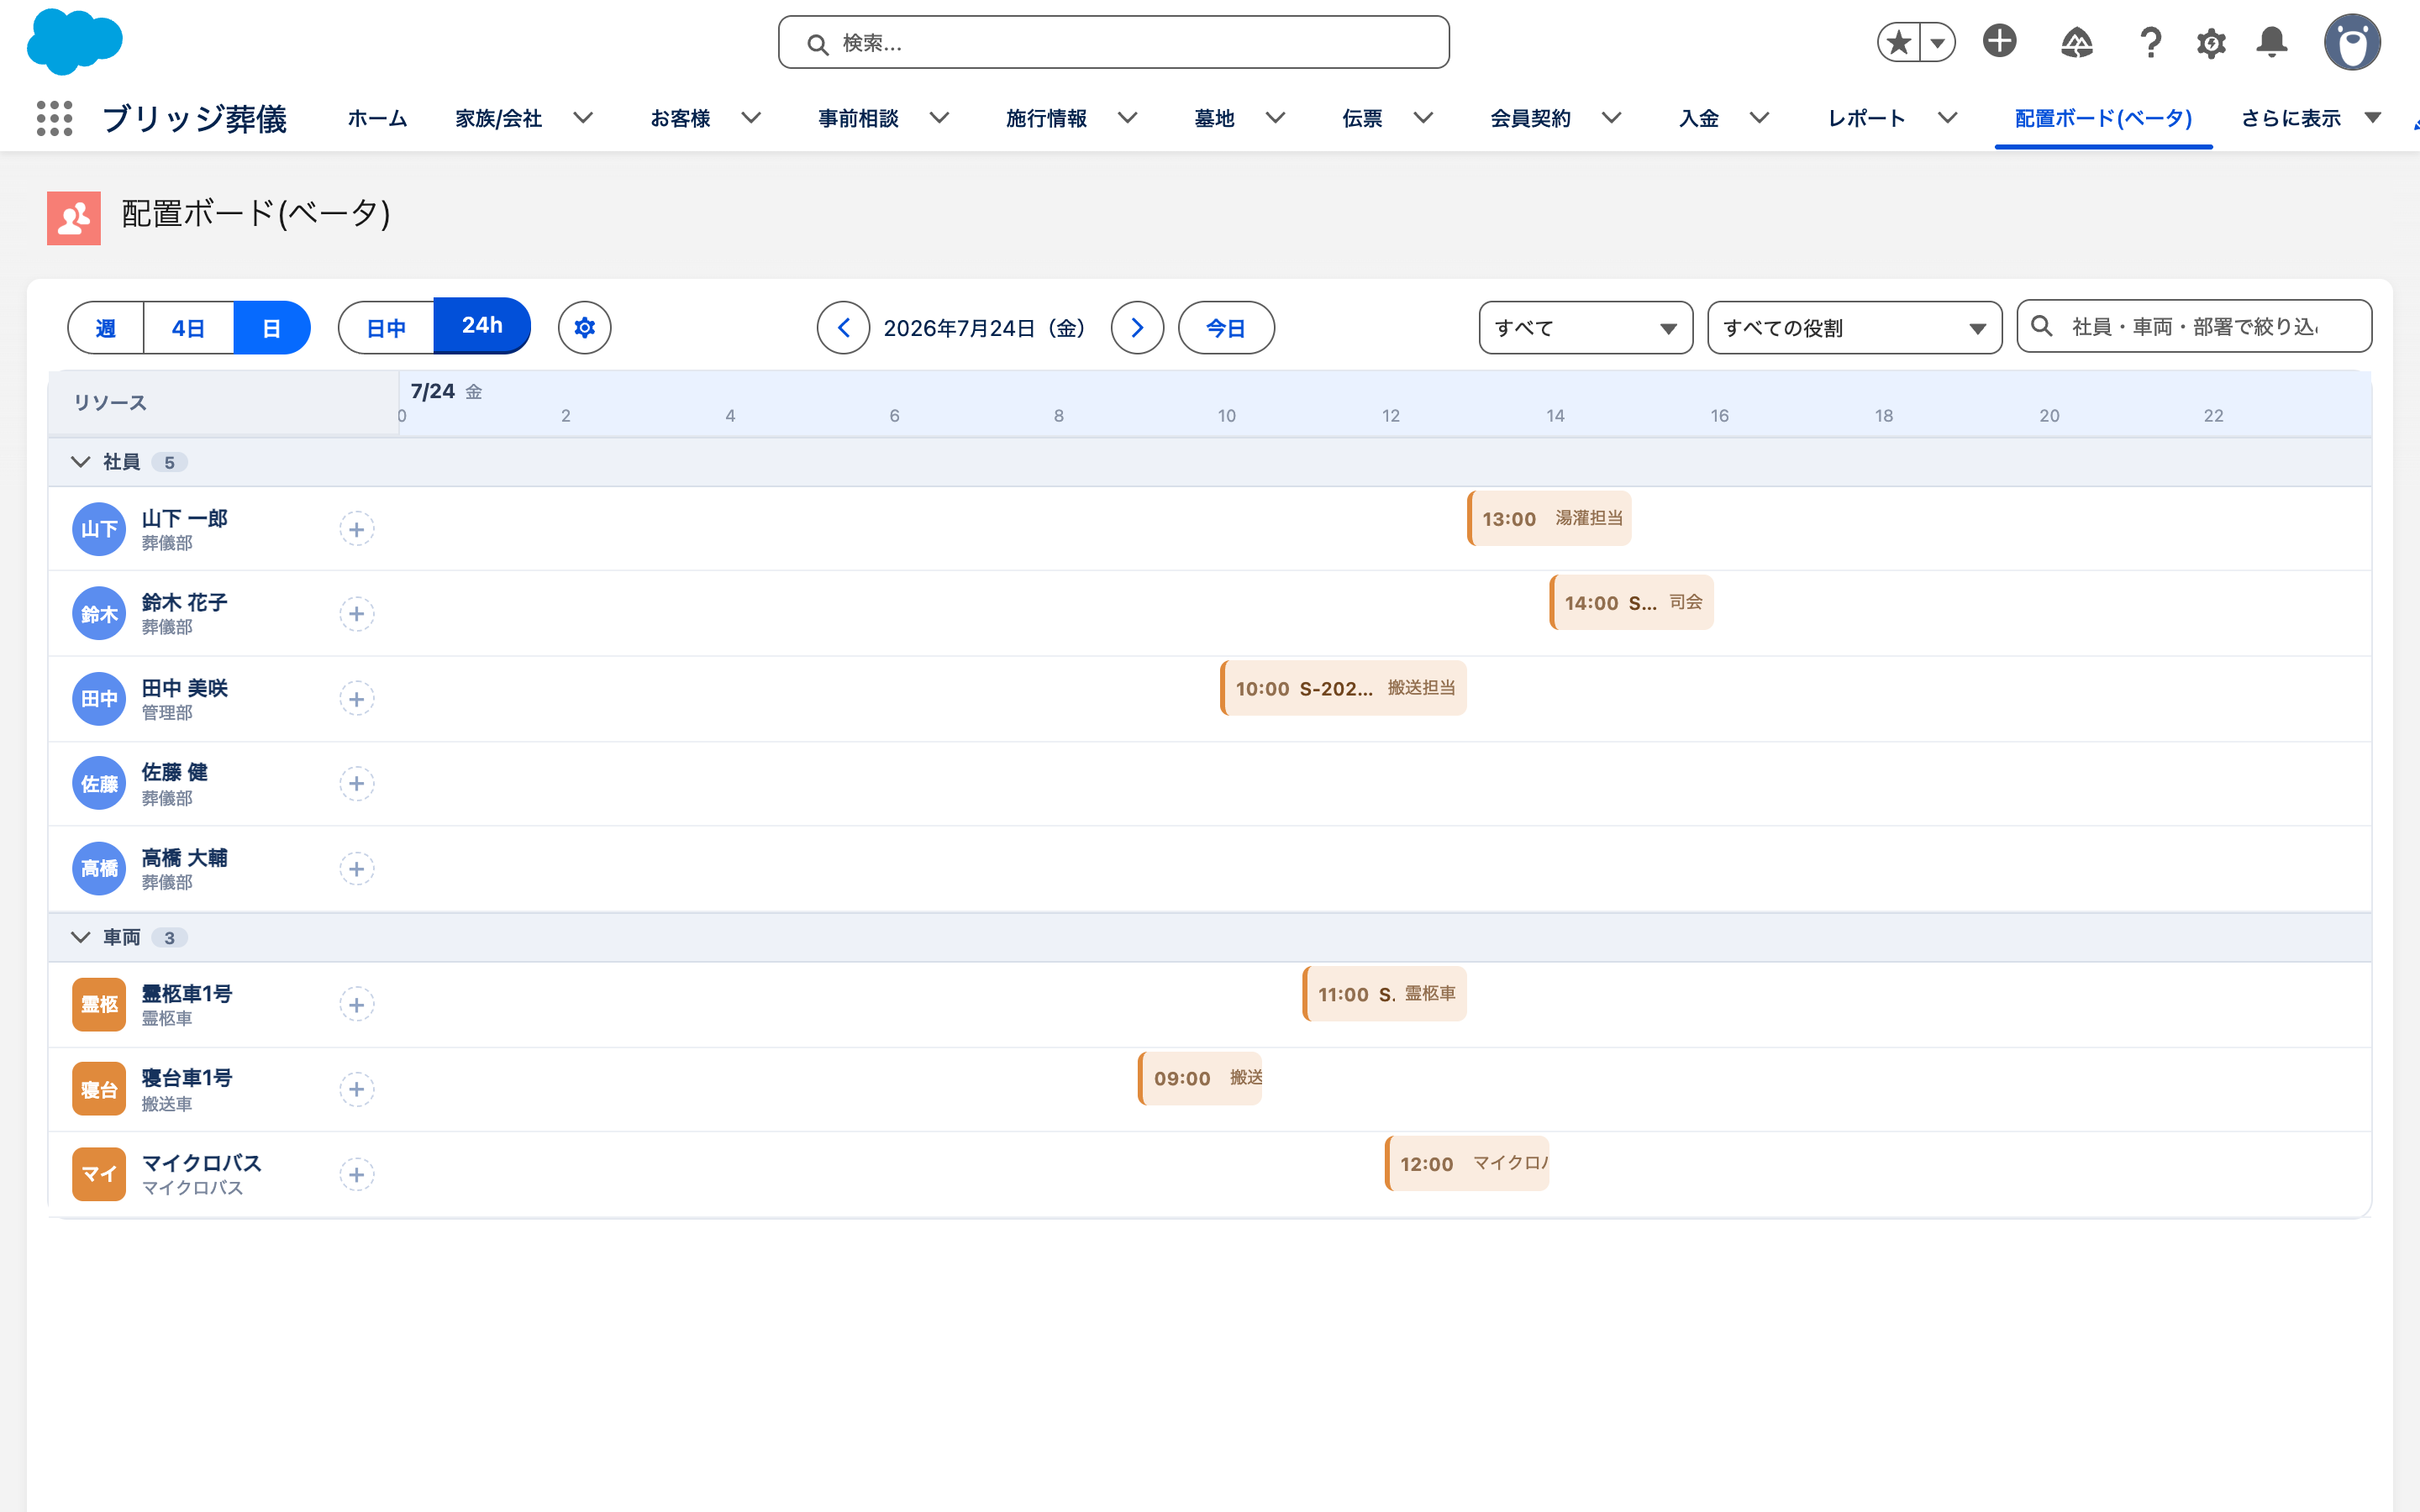Screen dimensions: 2420x1512
Task: Open the すべての役割 role filter dropdown
Action: coord(1854,328)
